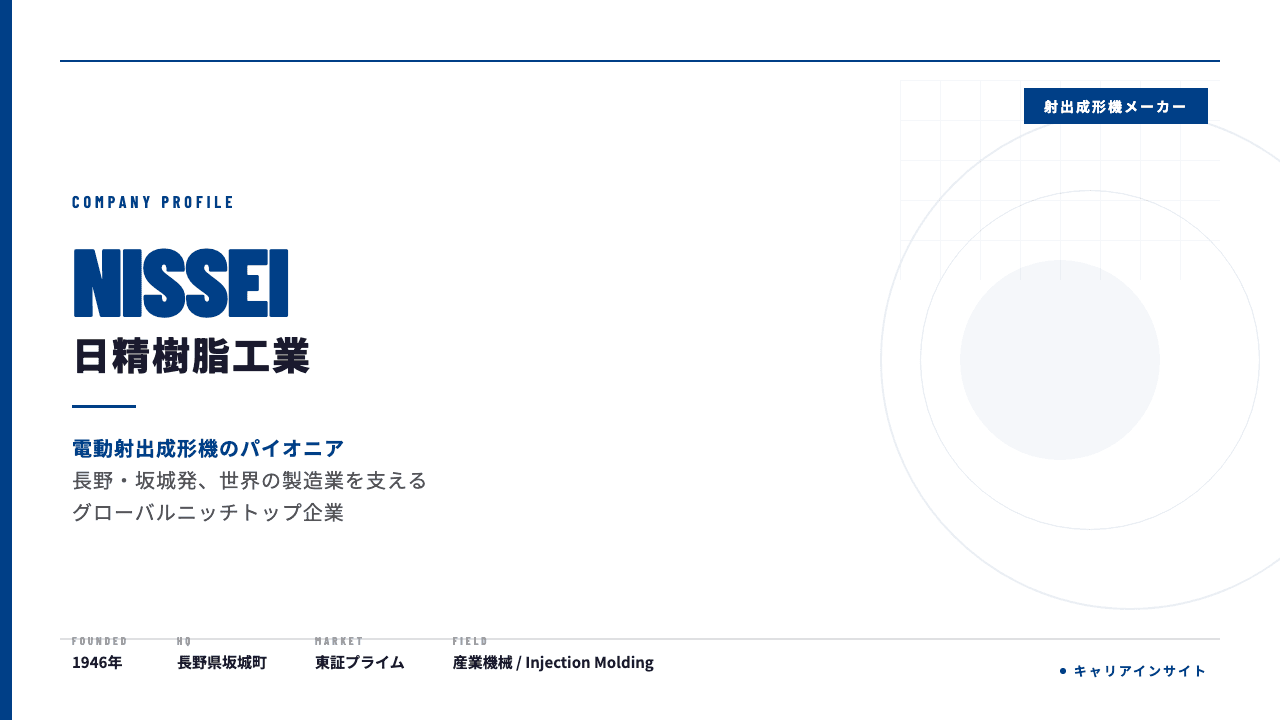Click the HQ label

[x=184, y=641]
